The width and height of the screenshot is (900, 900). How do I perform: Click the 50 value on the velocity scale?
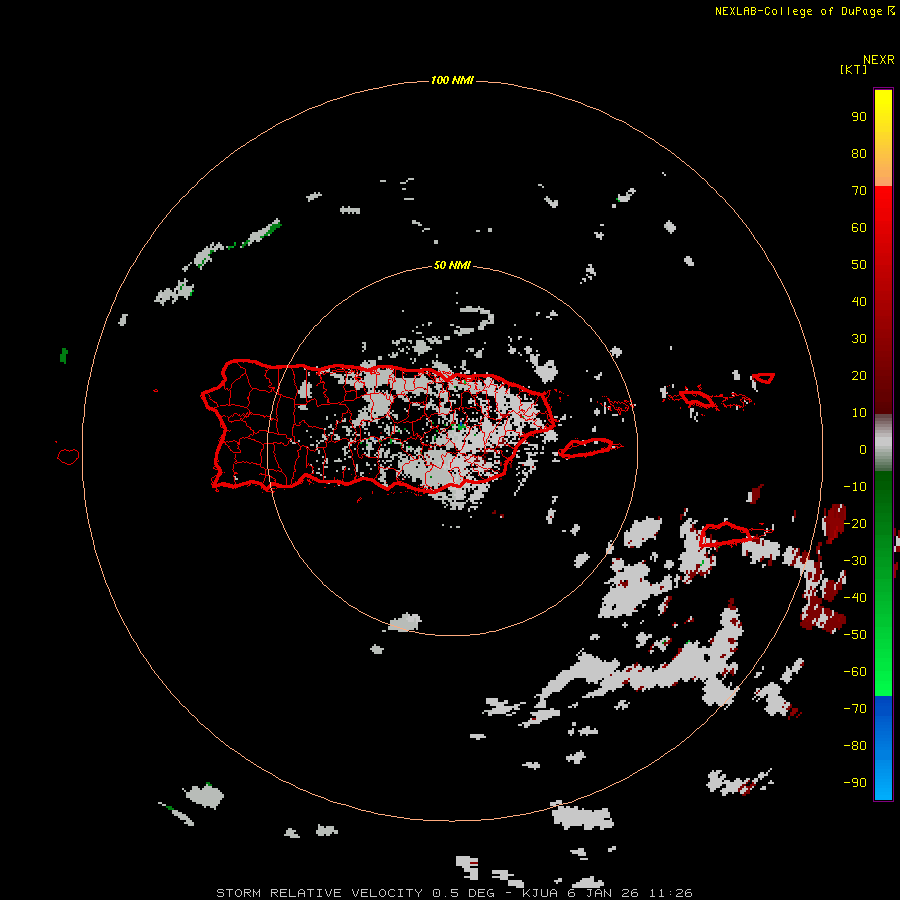click(859, 265)
